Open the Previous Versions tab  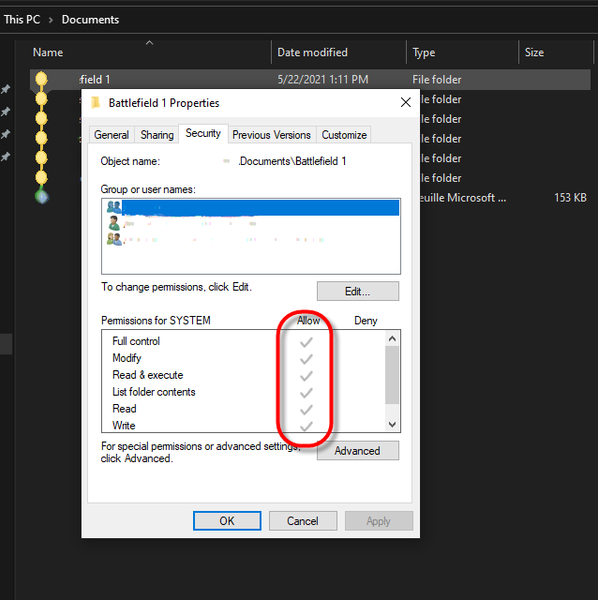[272, 135]
